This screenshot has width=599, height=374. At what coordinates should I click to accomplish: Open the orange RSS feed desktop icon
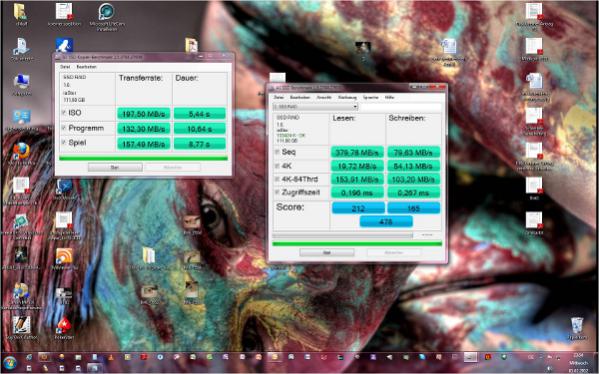pyautogui.click(x=64, y=256)
